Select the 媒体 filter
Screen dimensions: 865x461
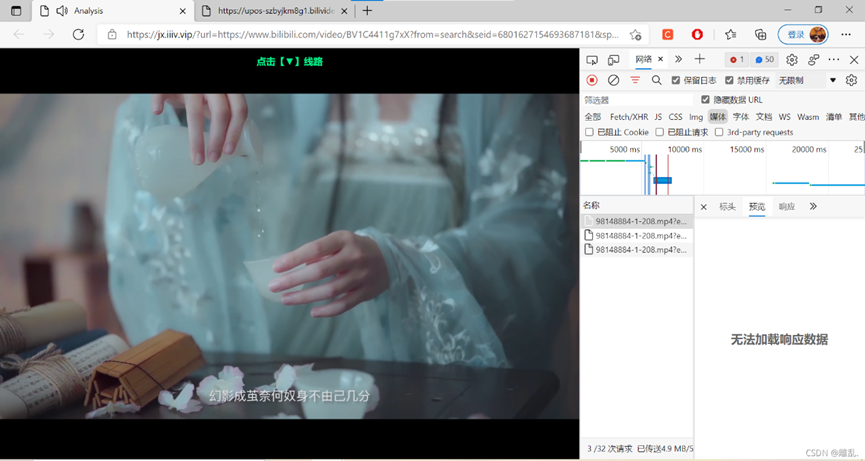pyautogui.click(x=718, y=117)
